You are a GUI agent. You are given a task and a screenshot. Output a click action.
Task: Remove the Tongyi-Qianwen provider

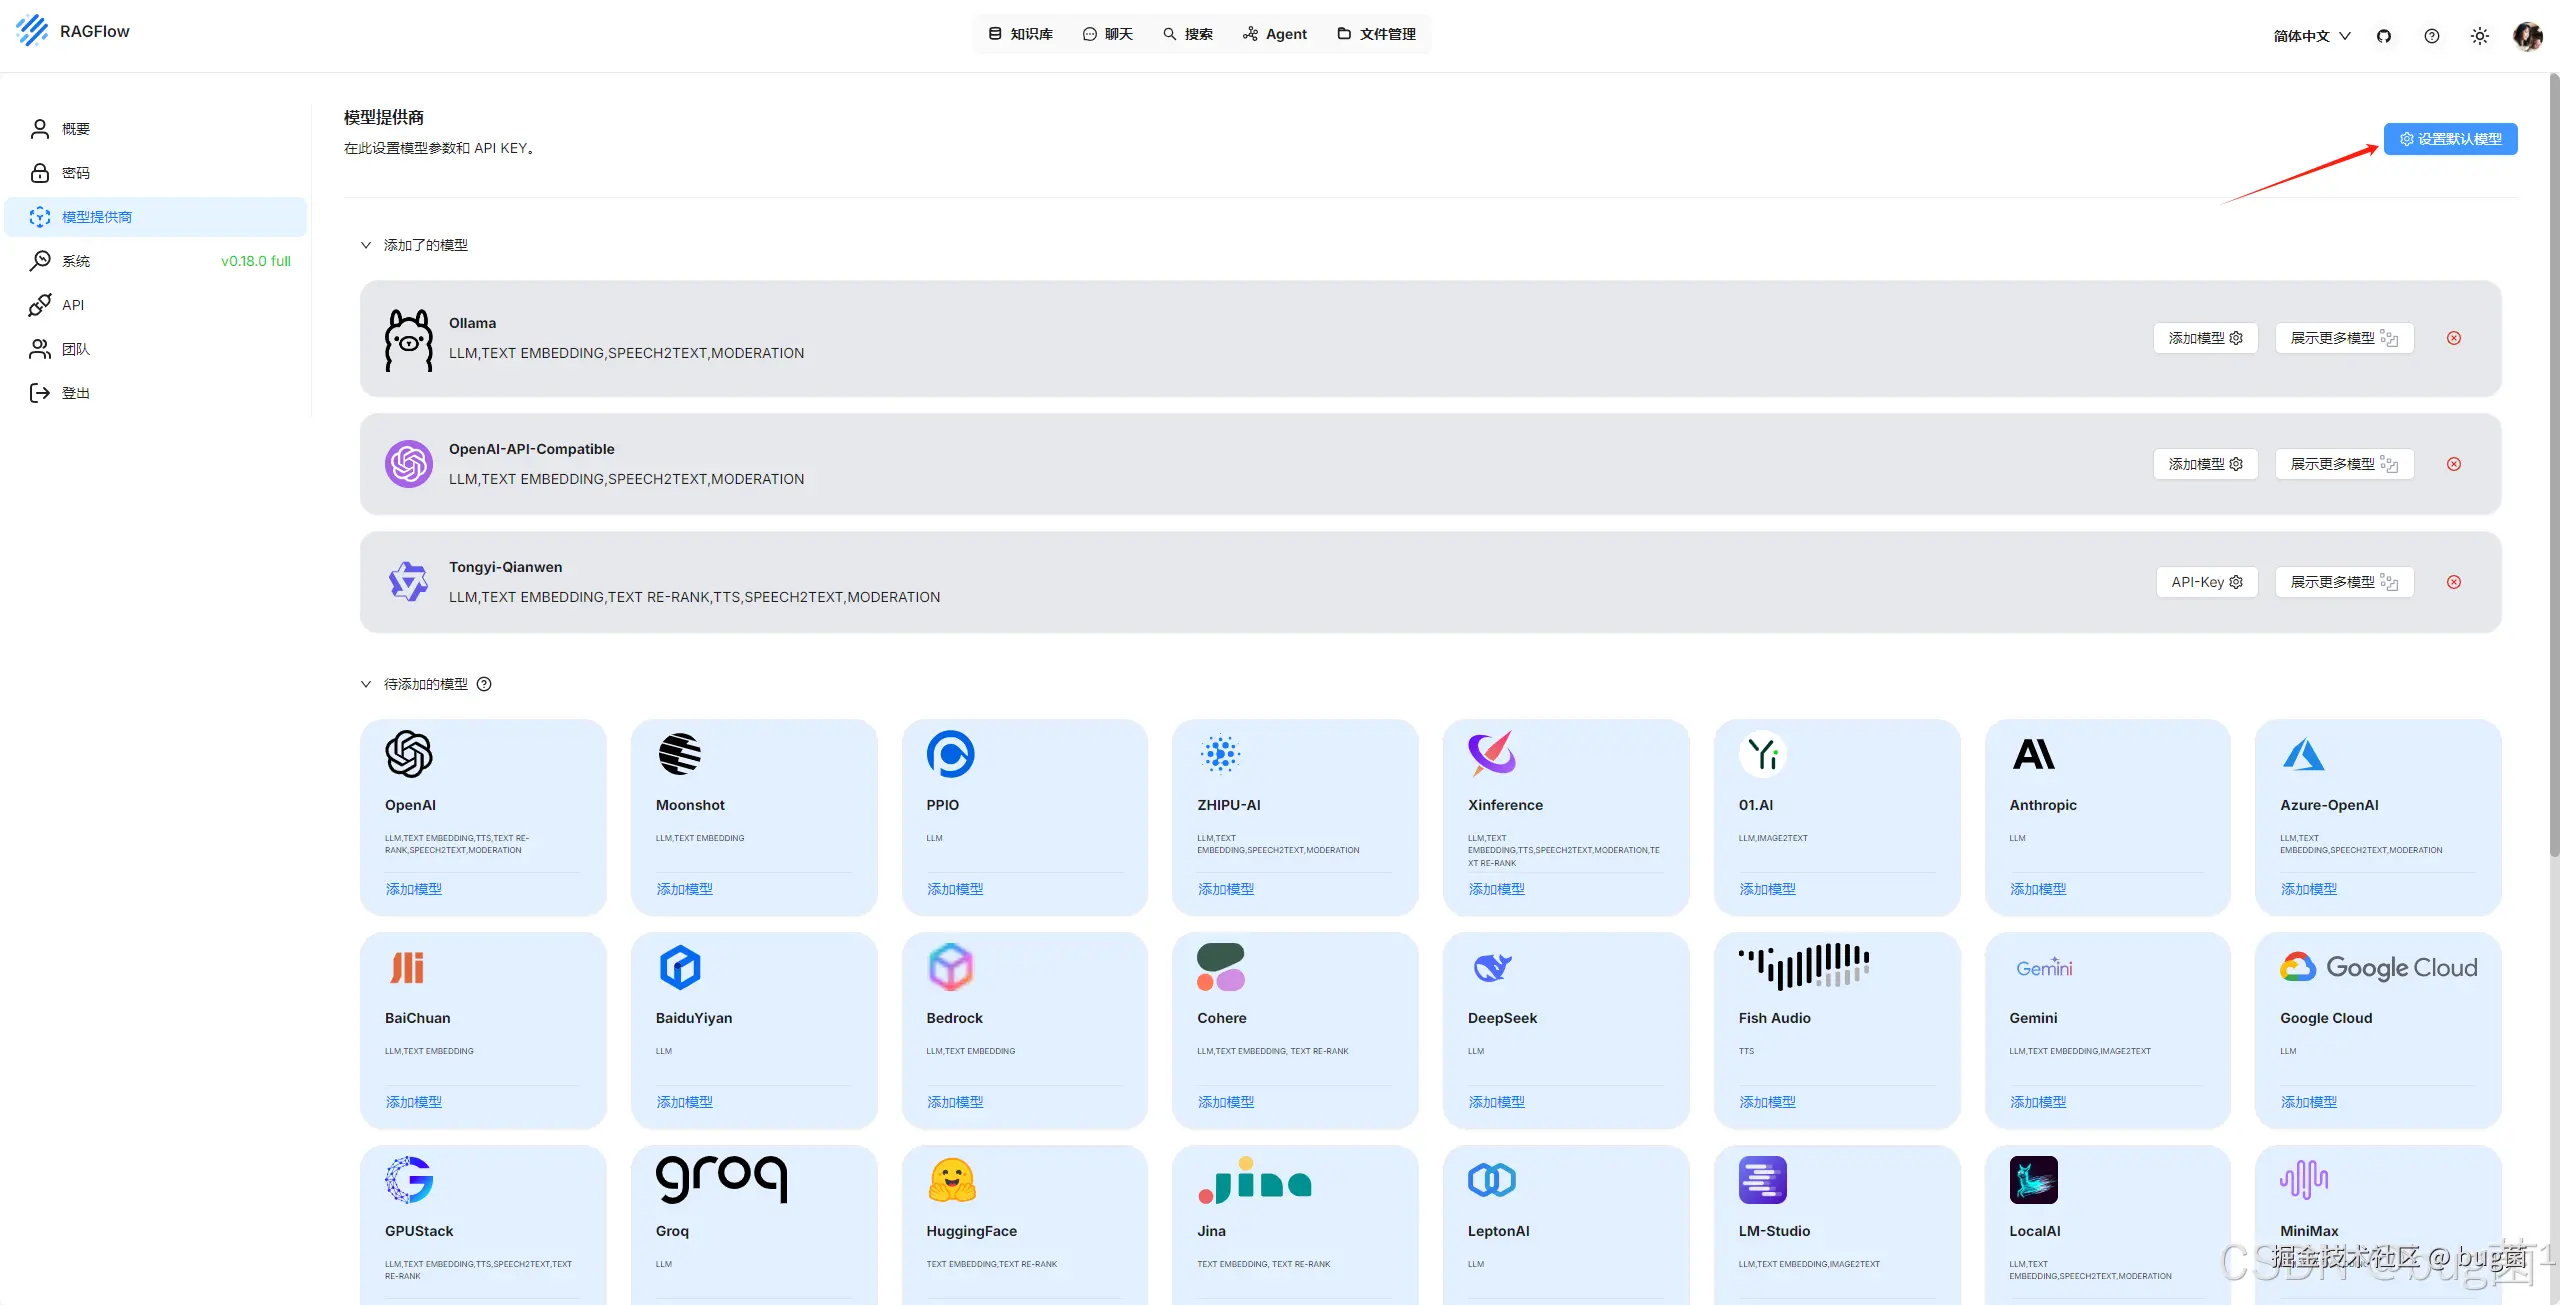tap(2454, 582)
